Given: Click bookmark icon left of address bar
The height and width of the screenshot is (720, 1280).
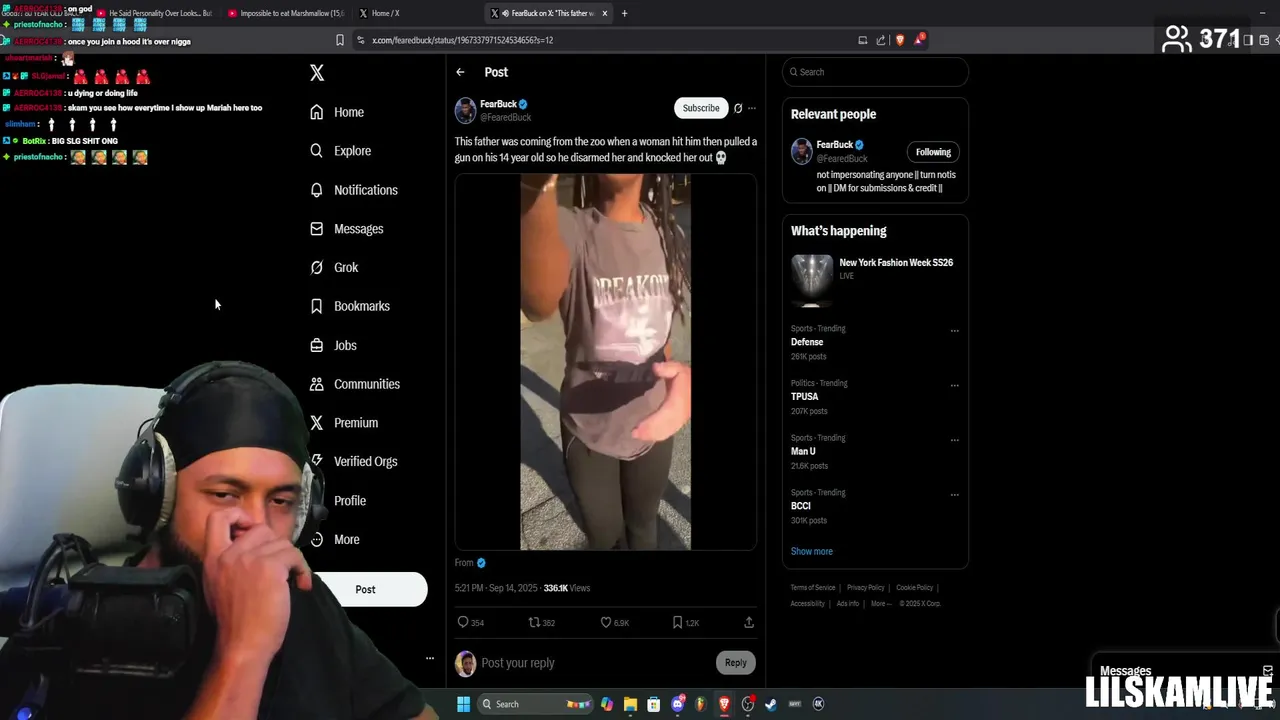Looking at the screenshot, I should coord(340,40).
